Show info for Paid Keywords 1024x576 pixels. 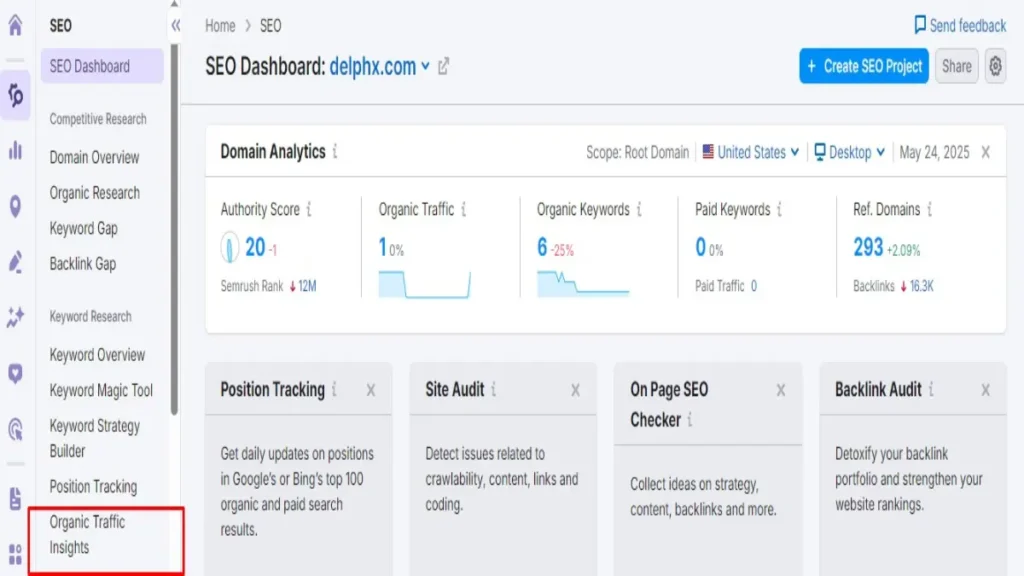click(780, 209)
